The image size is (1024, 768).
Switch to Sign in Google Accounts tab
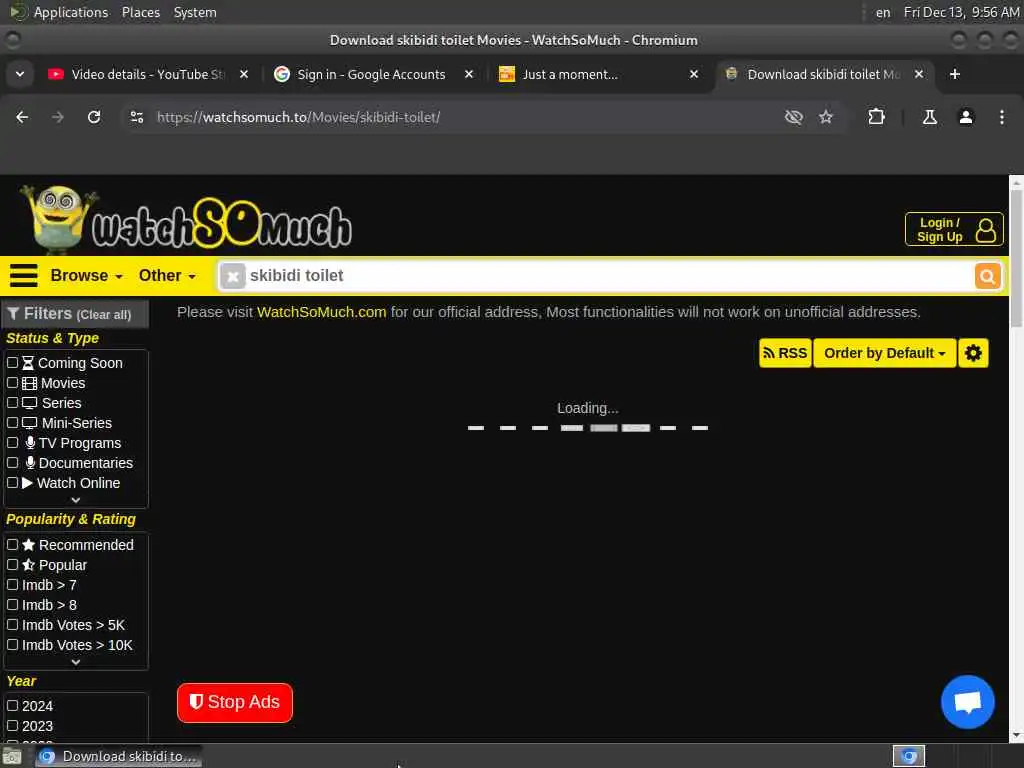pos(371,74)
